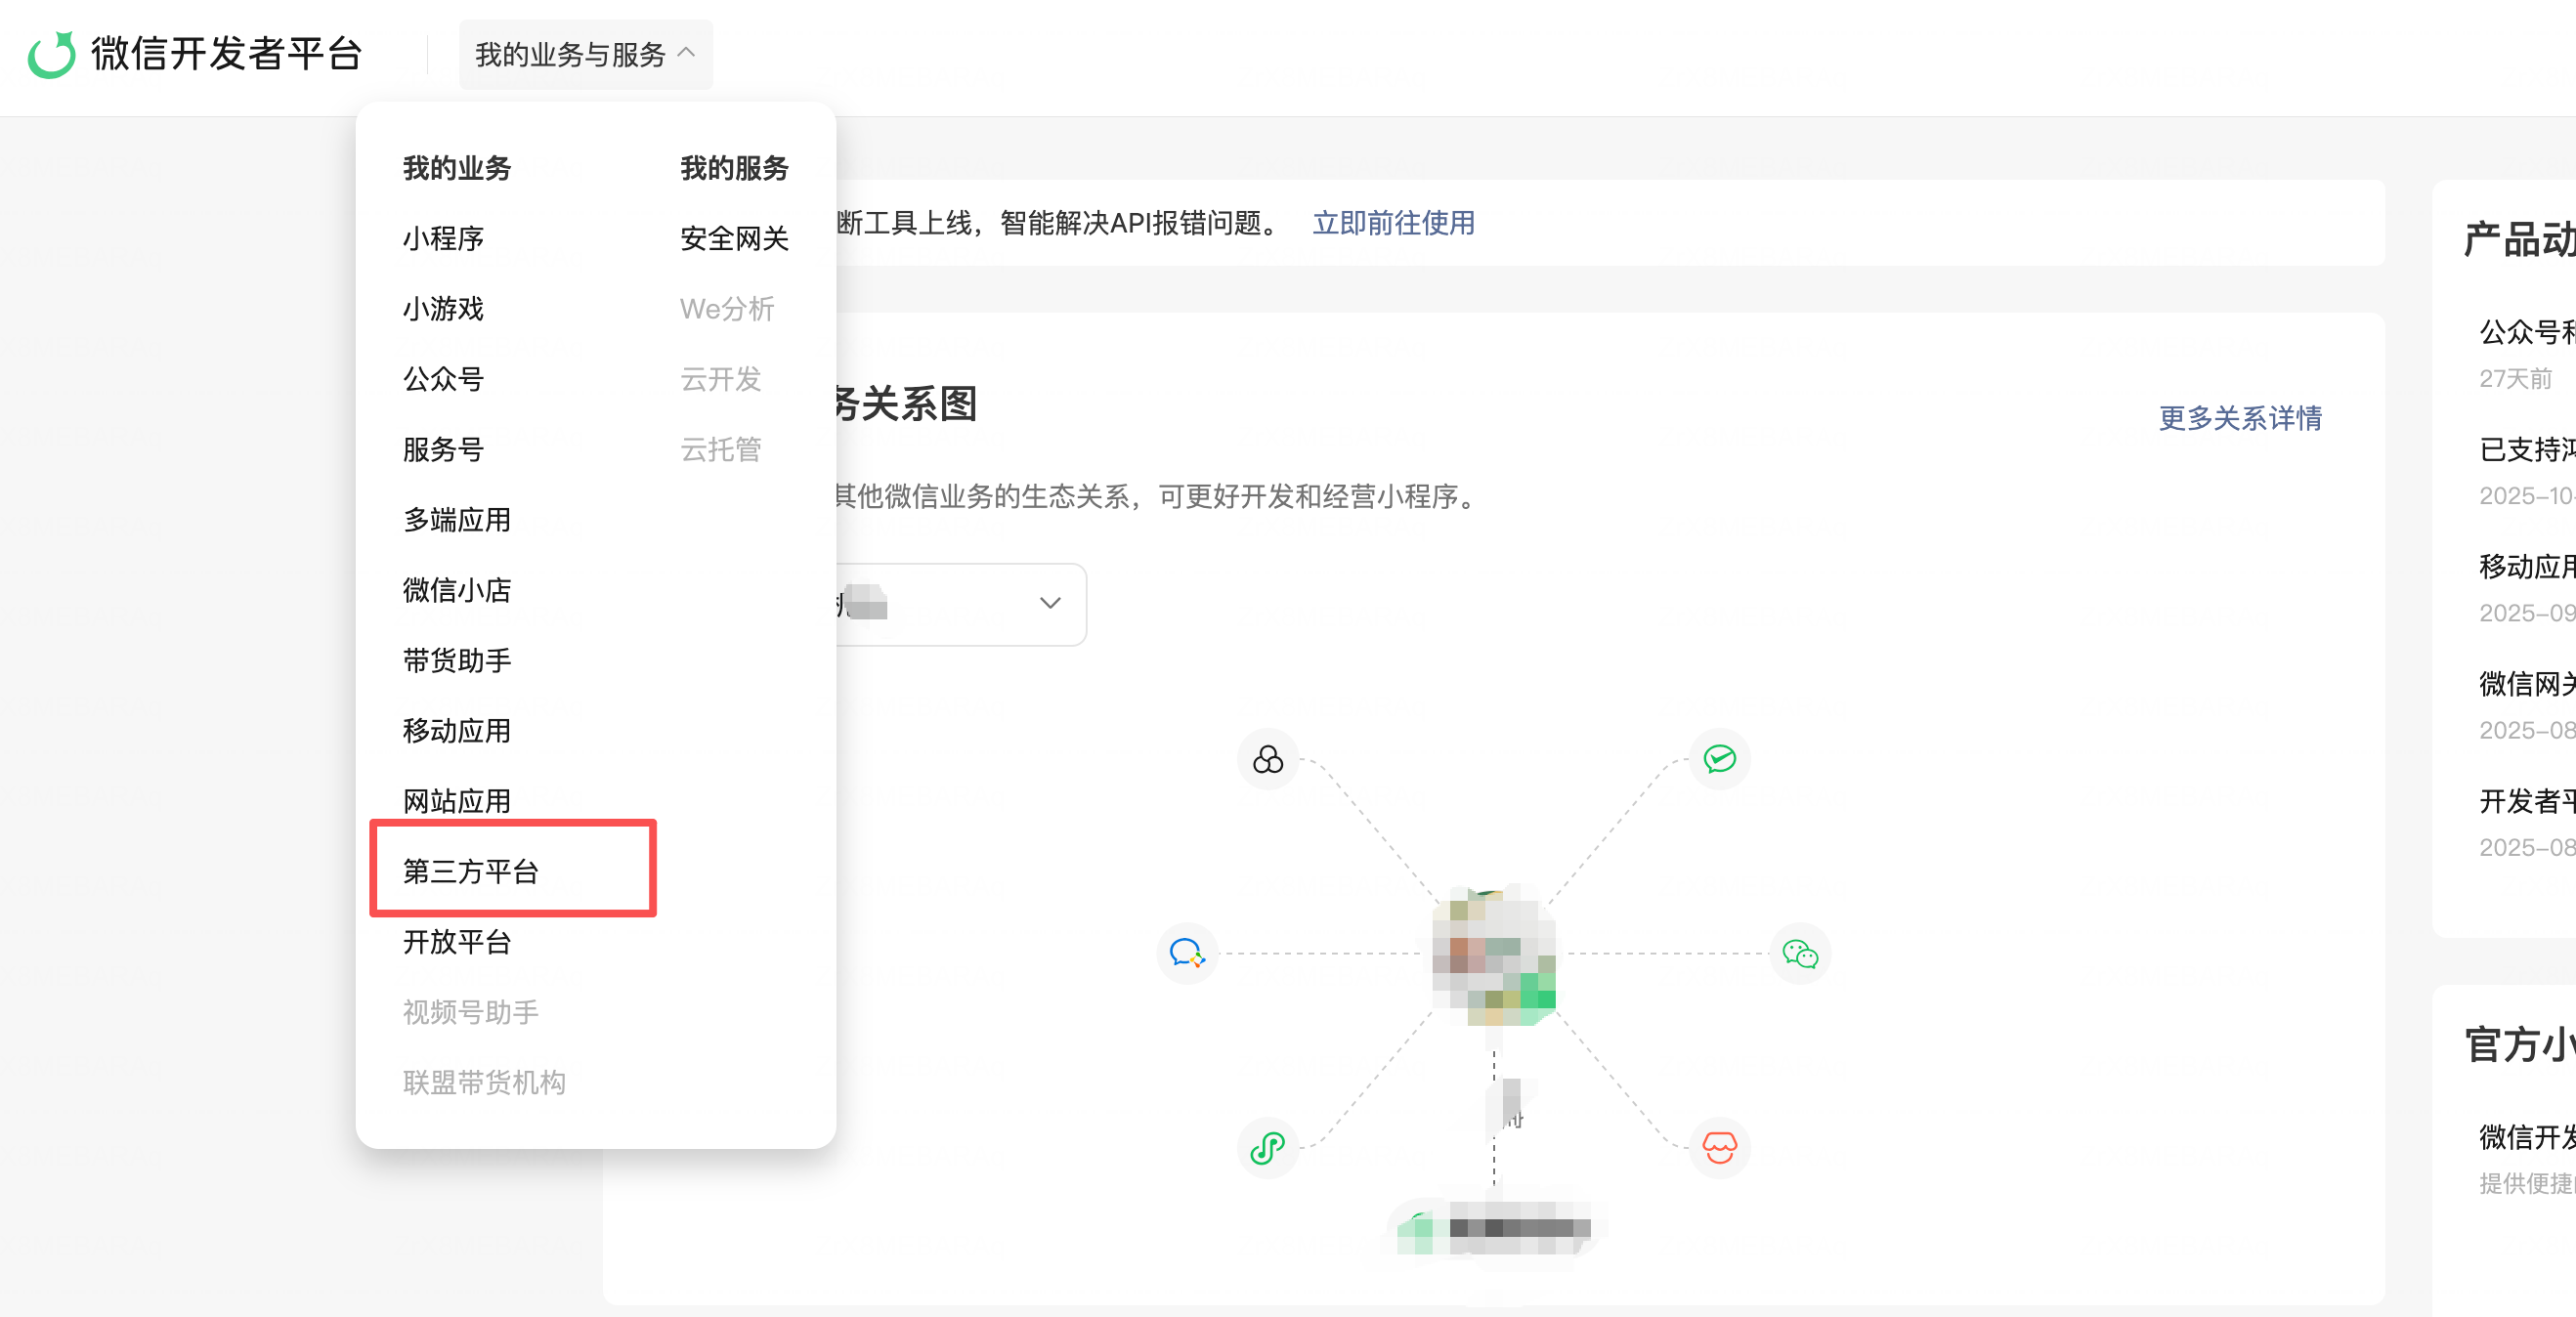Click the red WeChat shop icon

click(x=1719, y=1147)
